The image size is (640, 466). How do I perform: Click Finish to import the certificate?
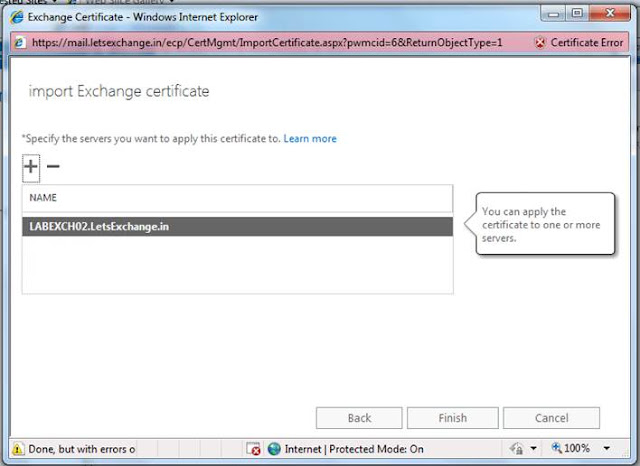coord(453,418)
